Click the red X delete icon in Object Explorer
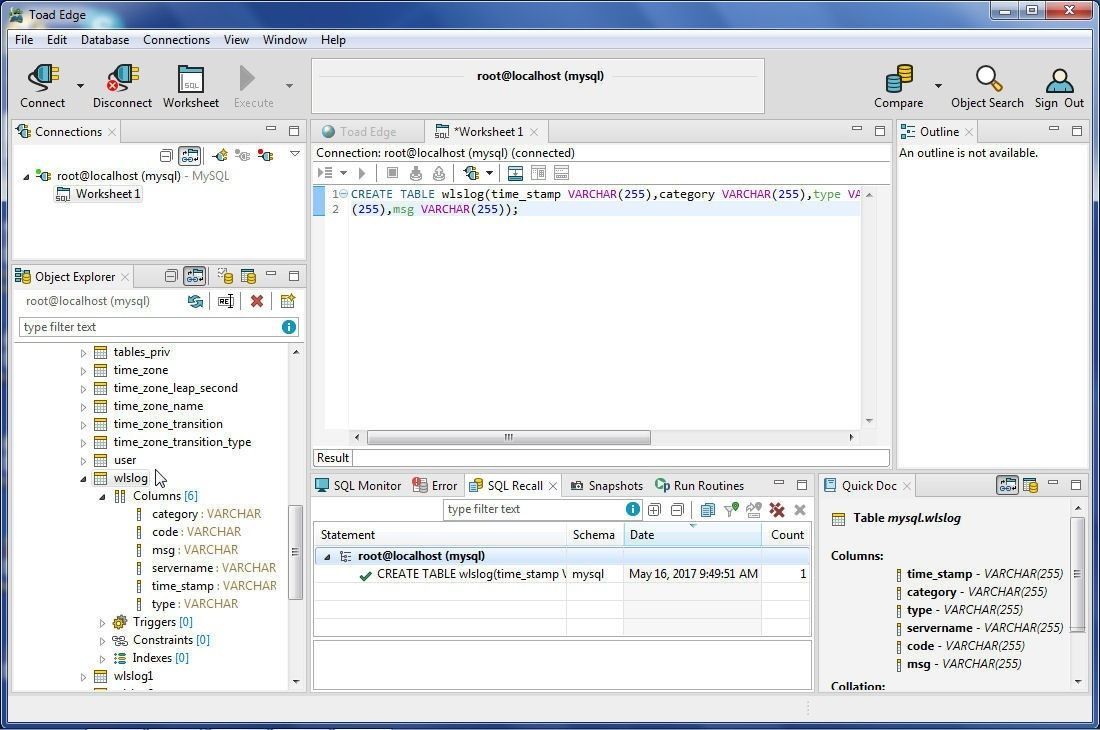The width and height of the screenshot is (1100, 730). coord(257,301)
